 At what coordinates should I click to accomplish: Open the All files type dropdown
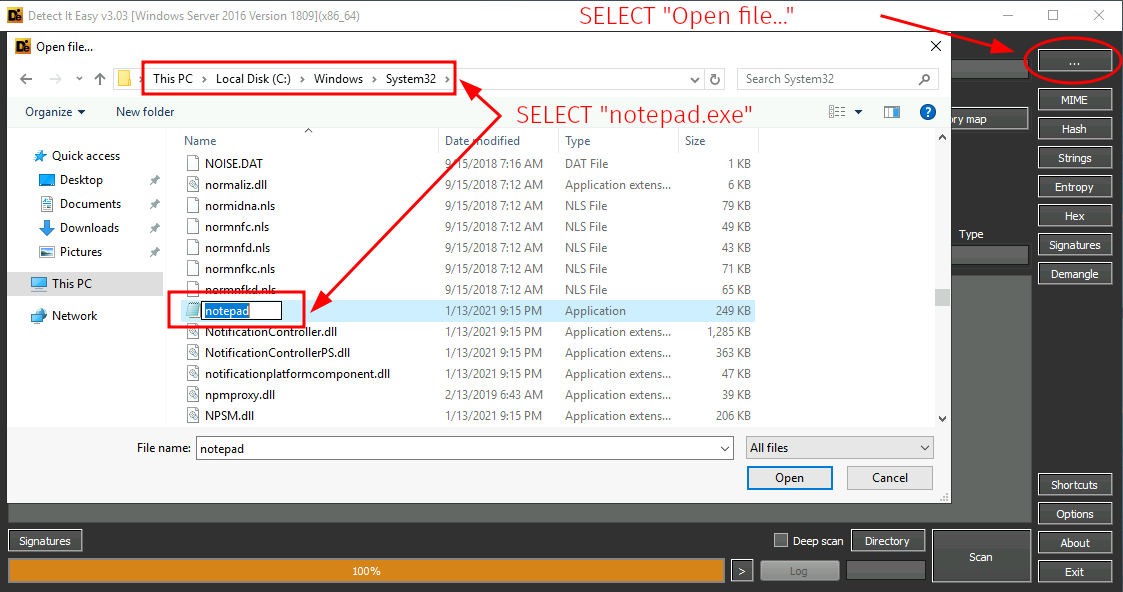coord(839,448)
